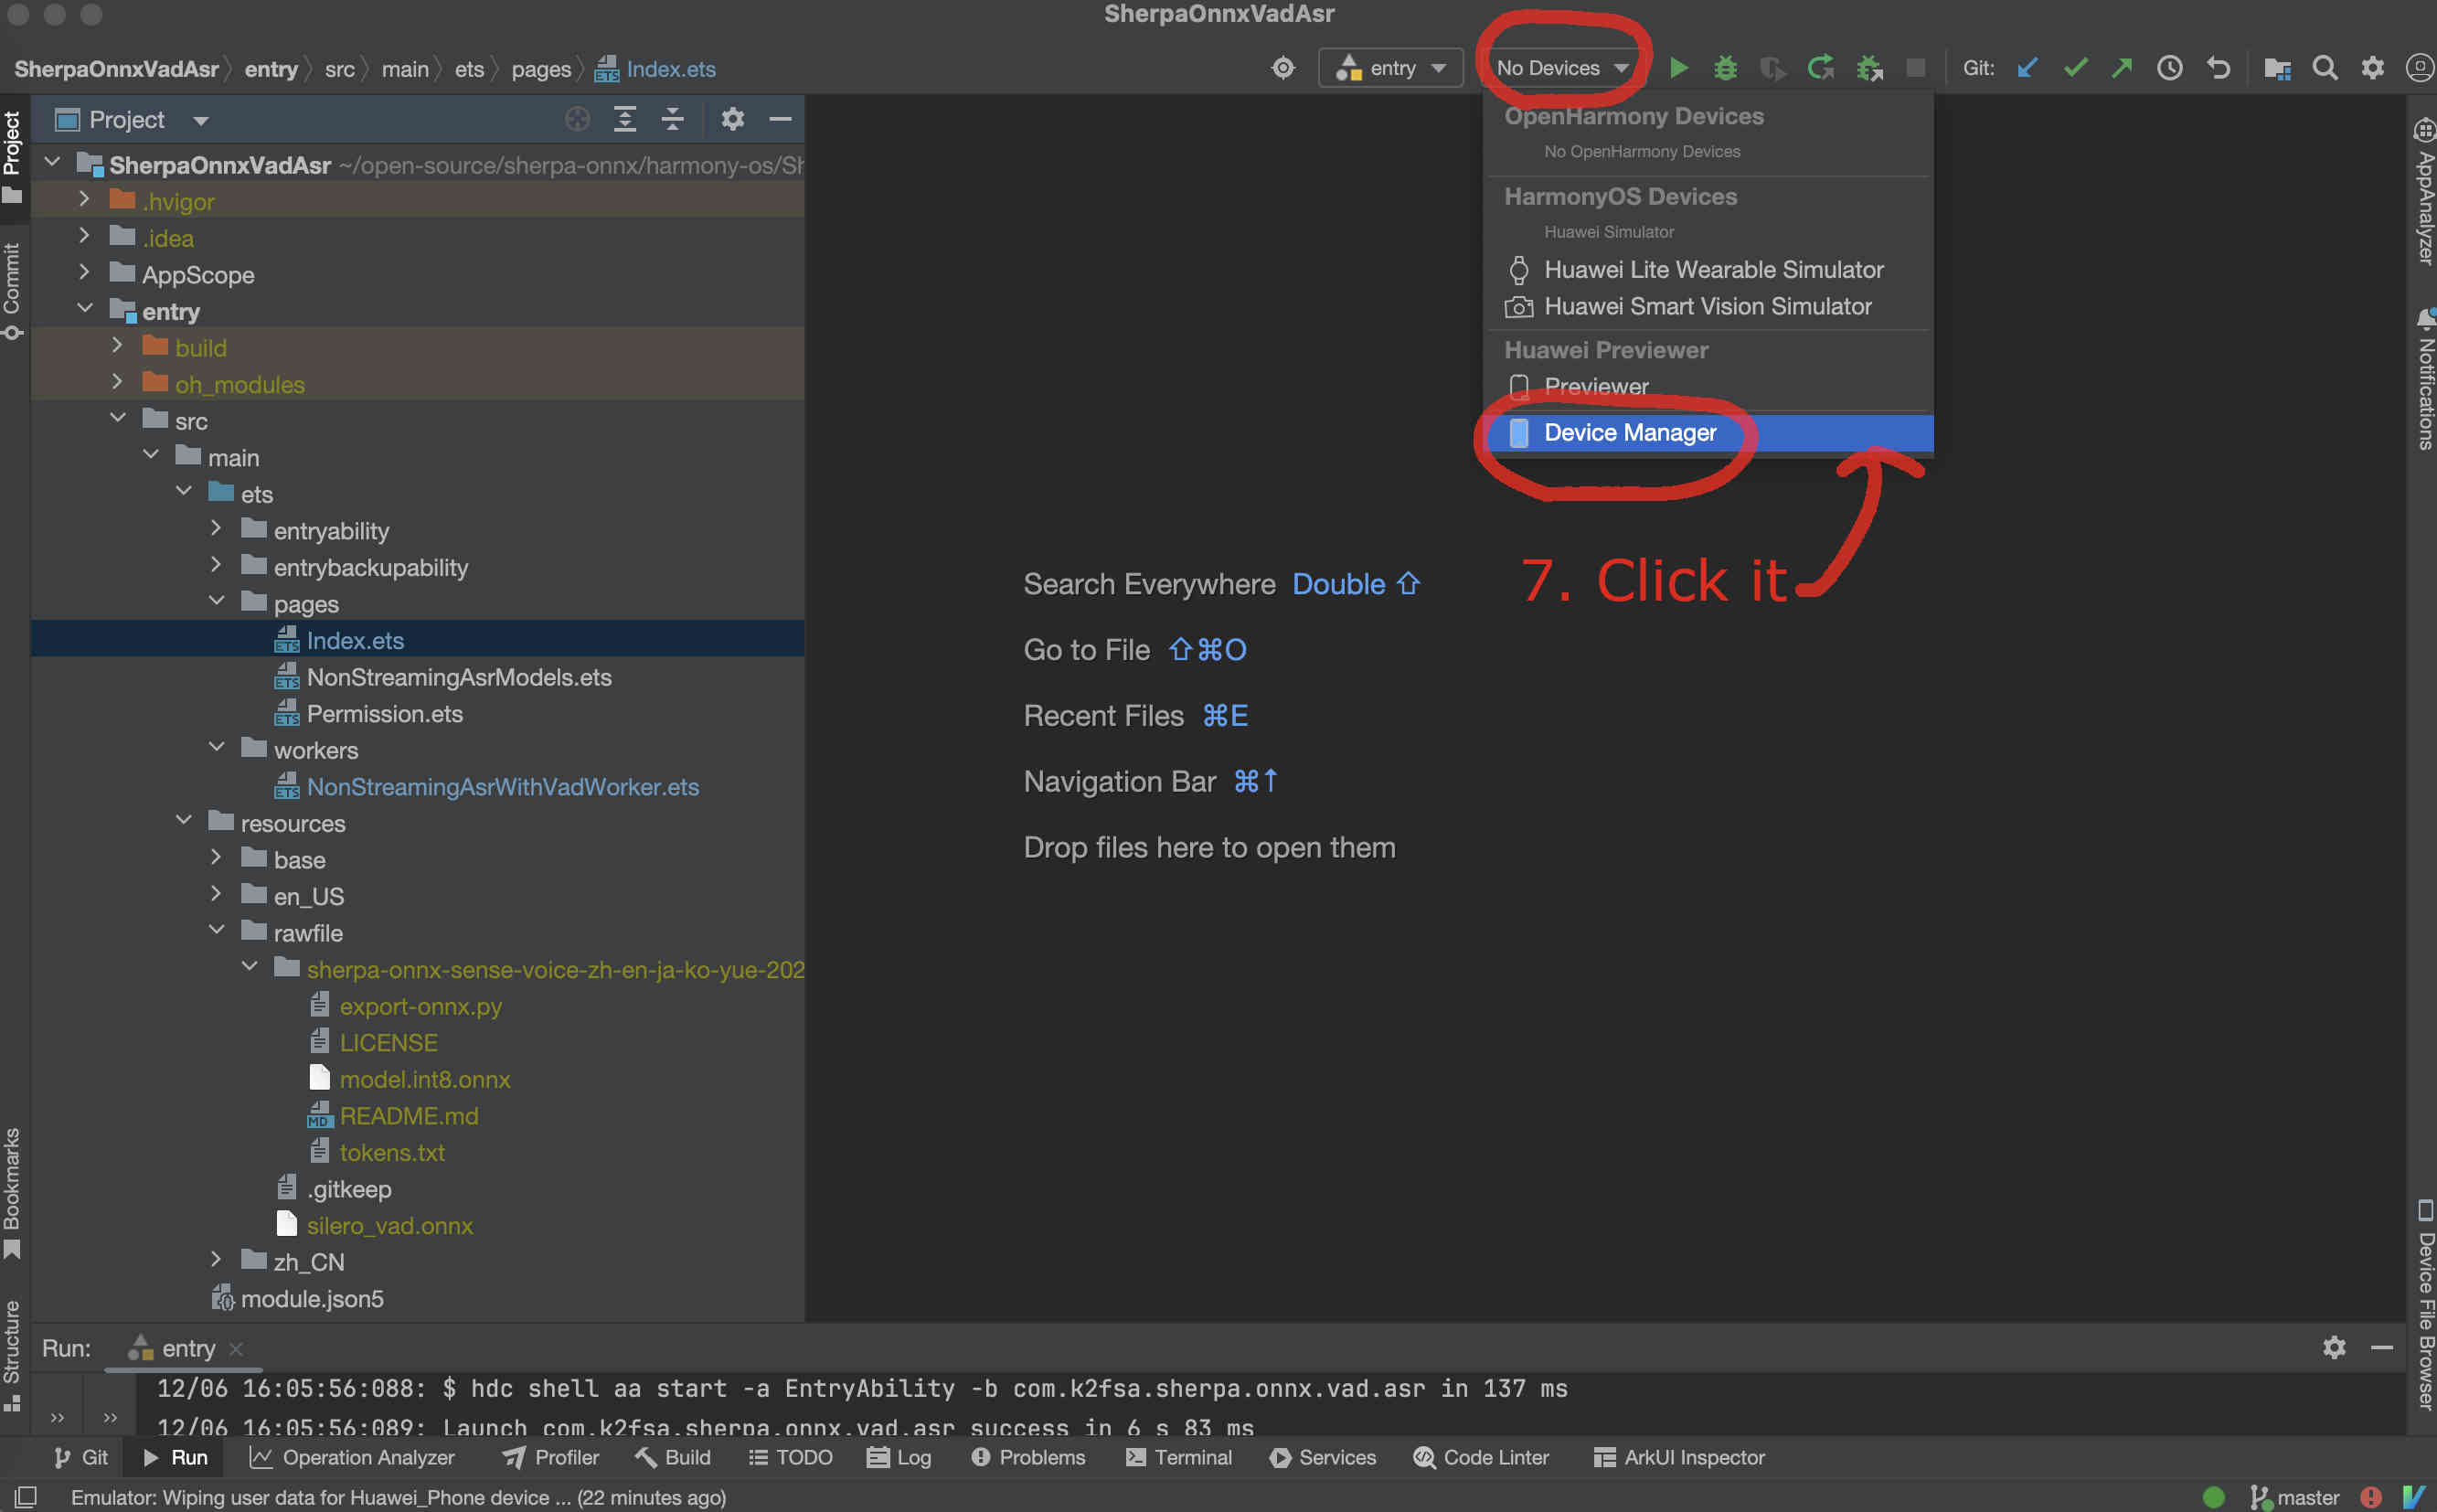Open Project Structure folder icon in toolbar
This screenshot has width=2437, height=1512.
[2278, 68]
